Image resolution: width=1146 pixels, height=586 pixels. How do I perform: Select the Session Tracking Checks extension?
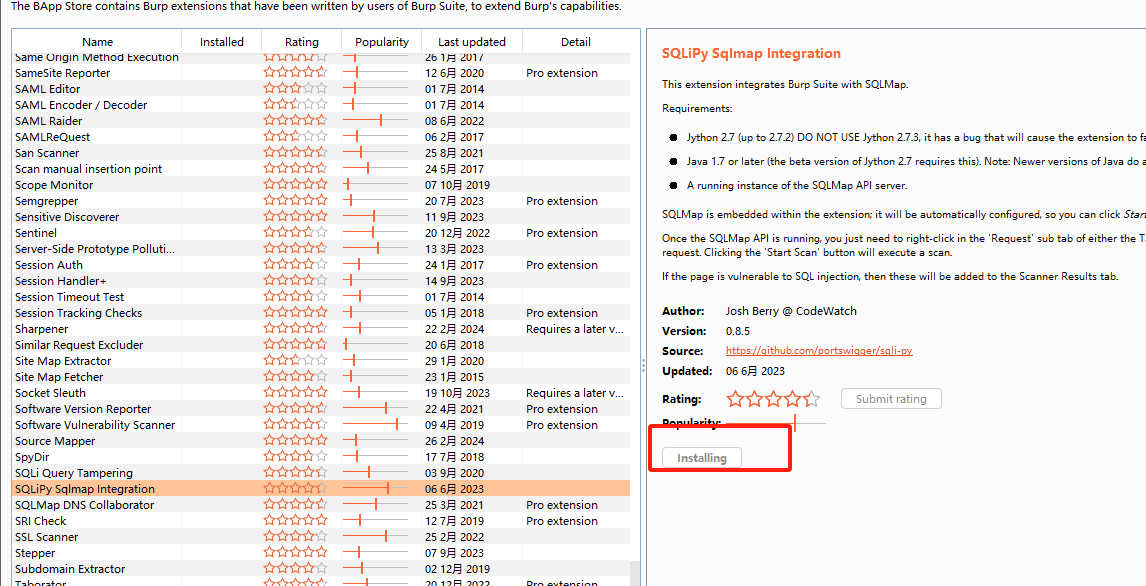tap(322, 313)
